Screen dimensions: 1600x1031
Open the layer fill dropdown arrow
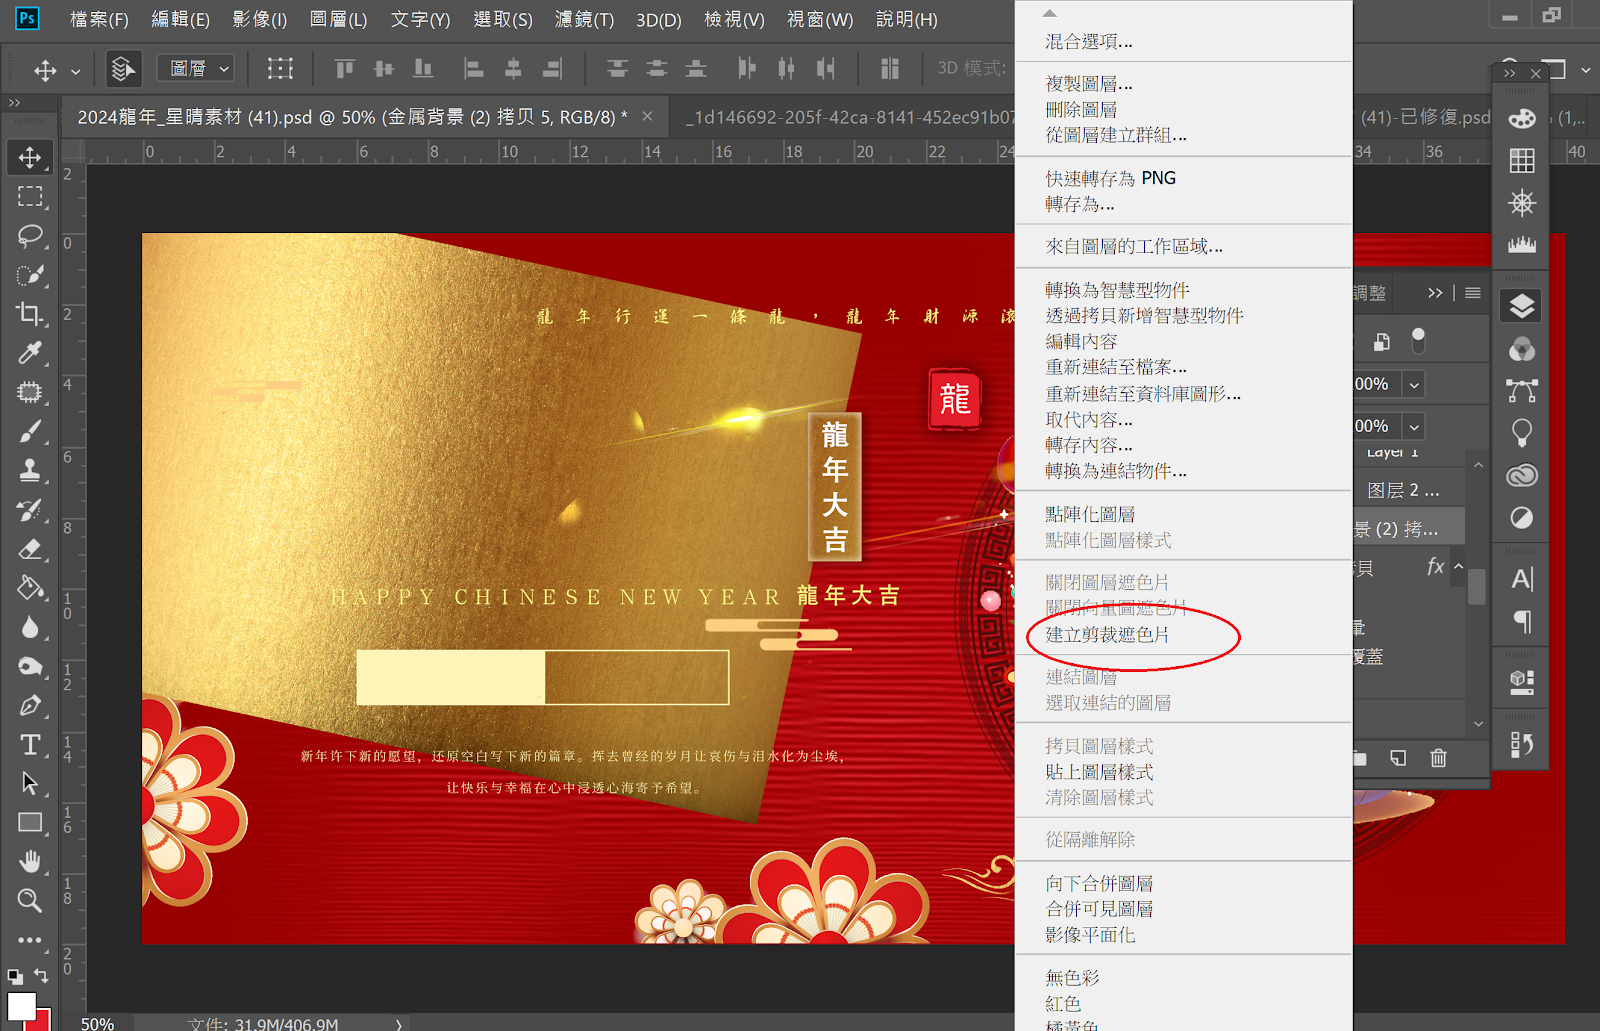1414,426
